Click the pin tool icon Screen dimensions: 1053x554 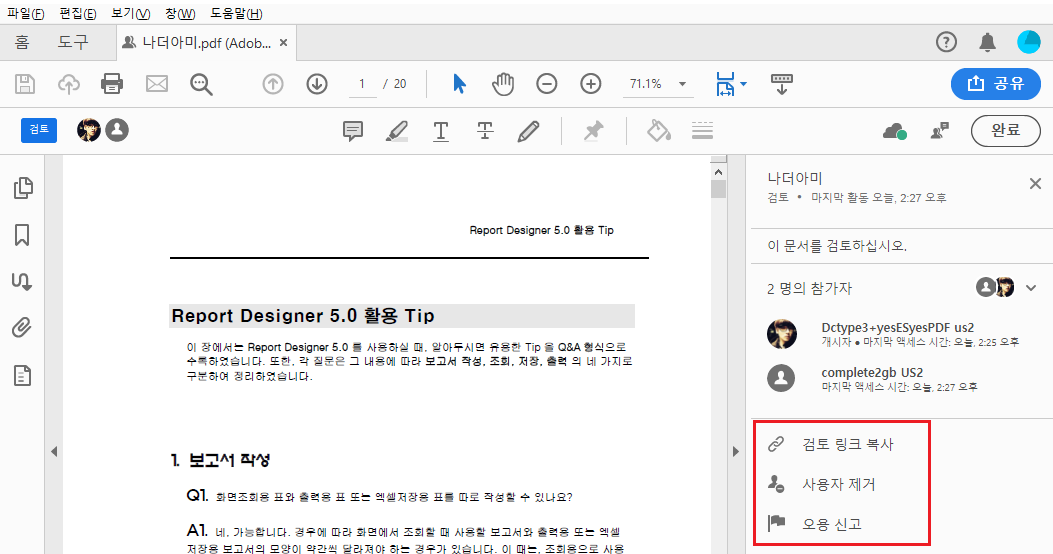[x=593, y=130]
